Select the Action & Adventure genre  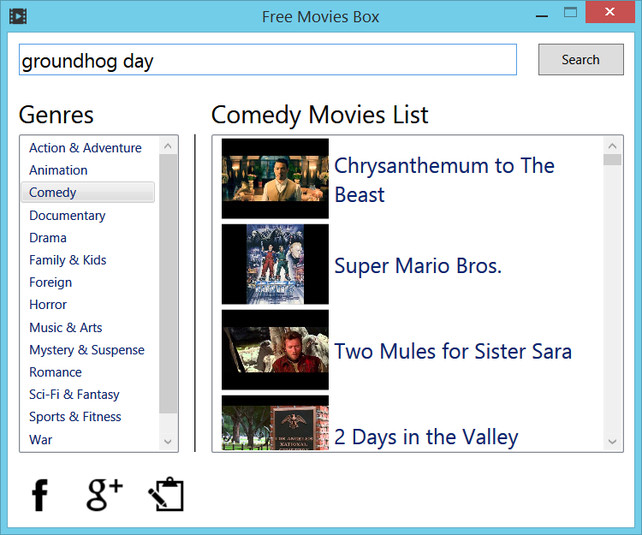[85, 147]
